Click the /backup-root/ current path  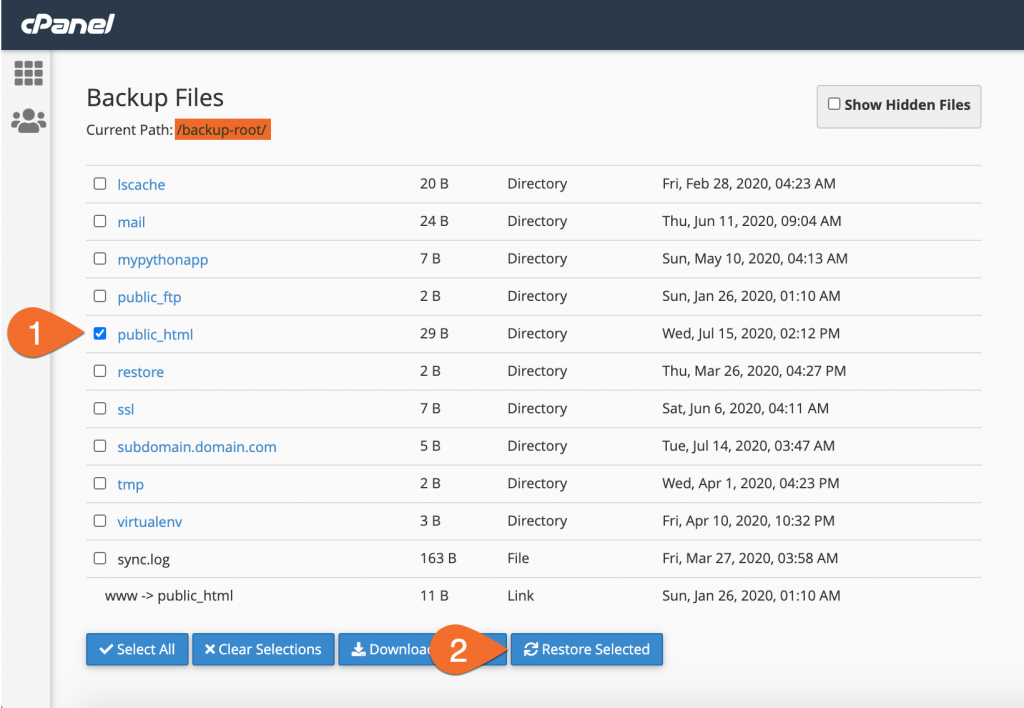(x=222, y=130)
